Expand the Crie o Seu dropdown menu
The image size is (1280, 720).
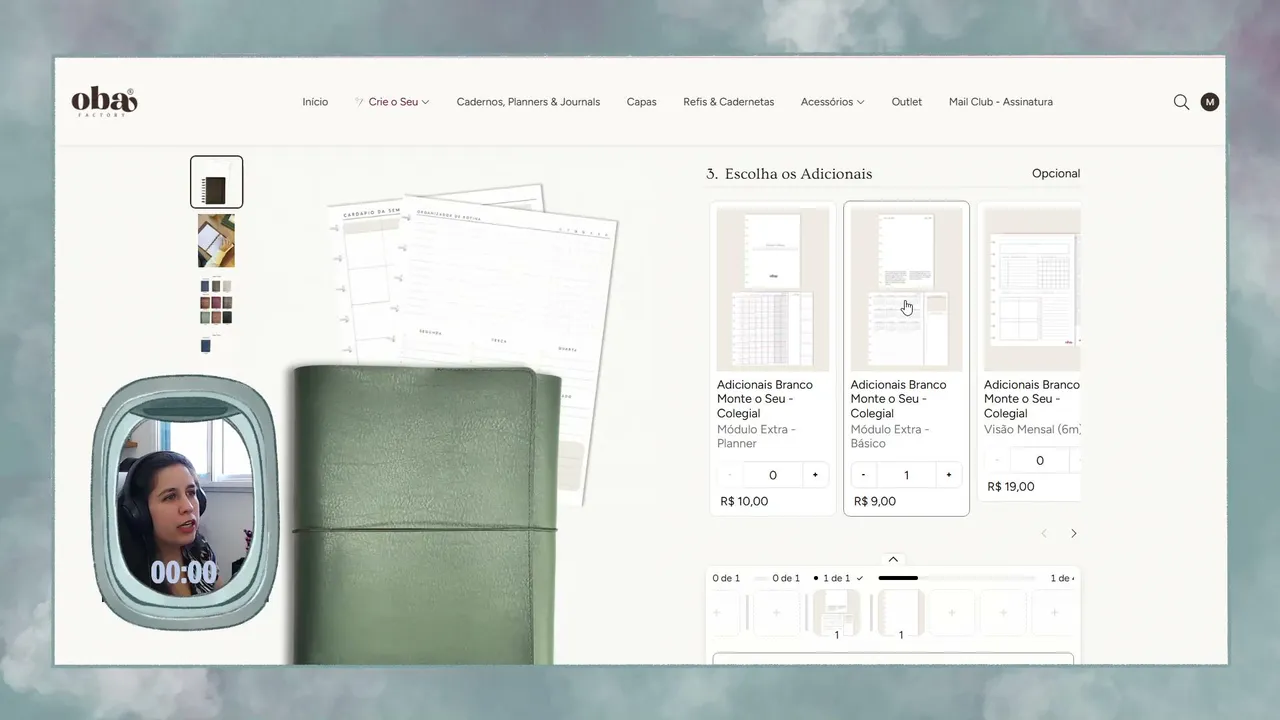(392, 102)
